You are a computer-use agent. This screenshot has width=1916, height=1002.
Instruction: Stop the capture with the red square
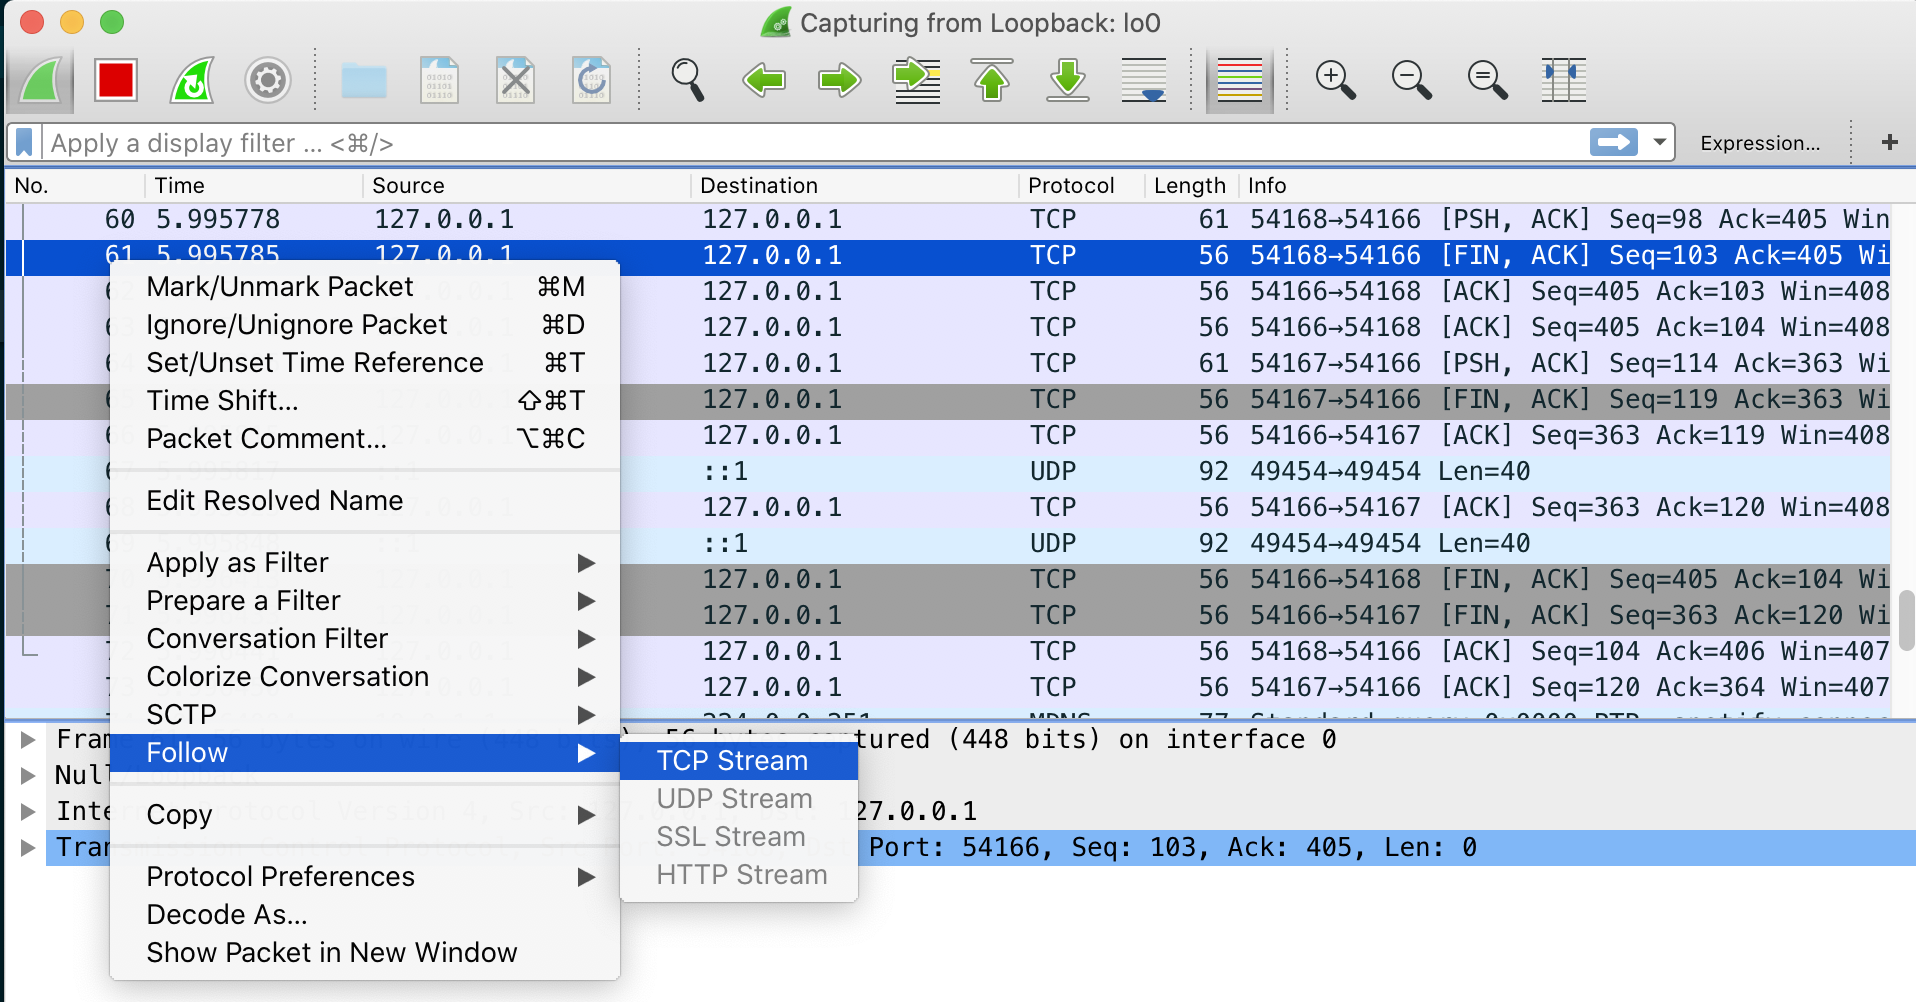point(116,80)
